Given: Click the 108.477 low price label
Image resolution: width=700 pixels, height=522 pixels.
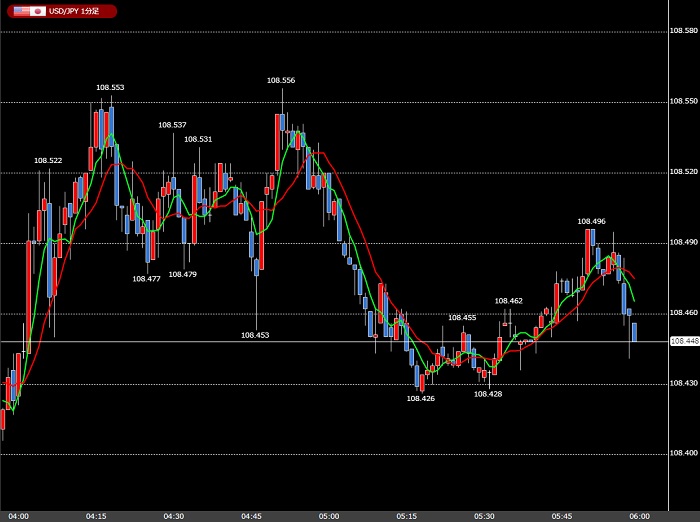Looking at the screenshot, I should (x=146, y=279).
